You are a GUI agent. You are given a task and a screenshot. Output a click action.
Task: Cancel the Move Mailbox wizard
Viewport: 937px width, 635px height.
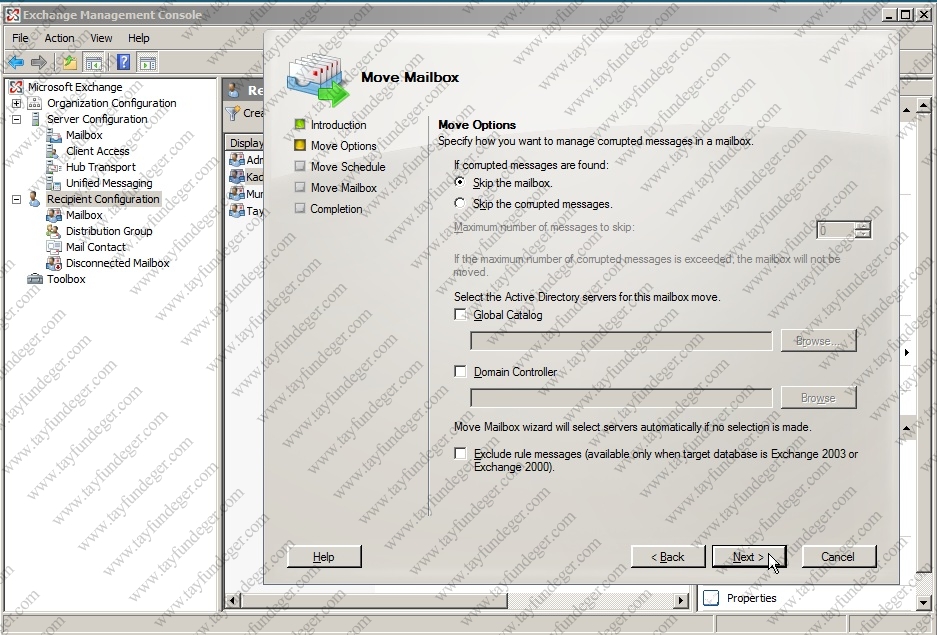click(x=838, y=557)
